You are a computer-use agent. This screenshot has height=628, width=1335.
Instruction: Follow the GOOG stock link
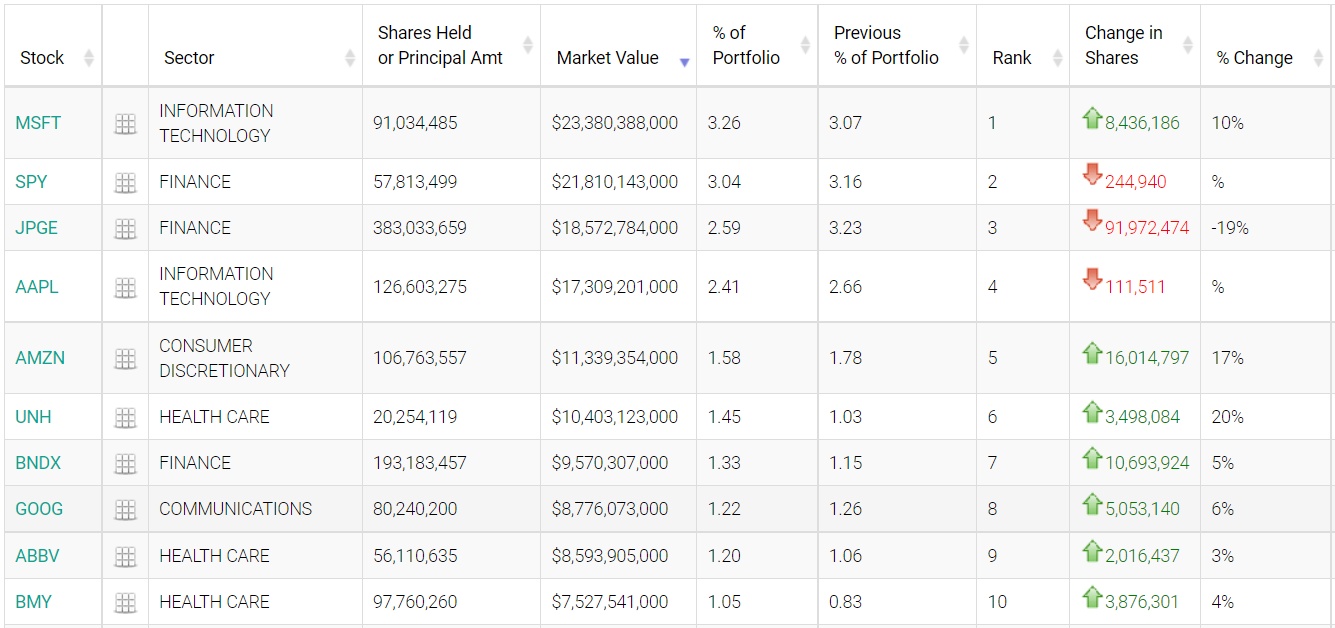pyautogui.click(x=39, y=509)
